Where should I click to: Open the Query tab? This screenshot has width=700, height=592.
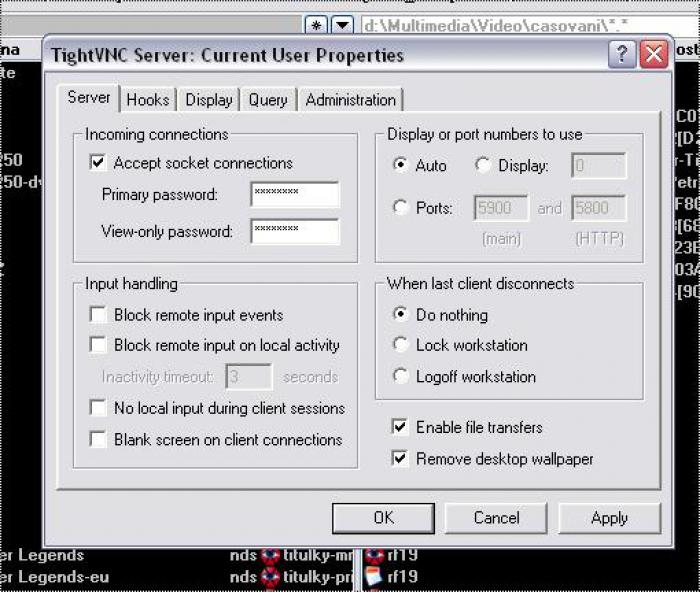click(268, 100)
